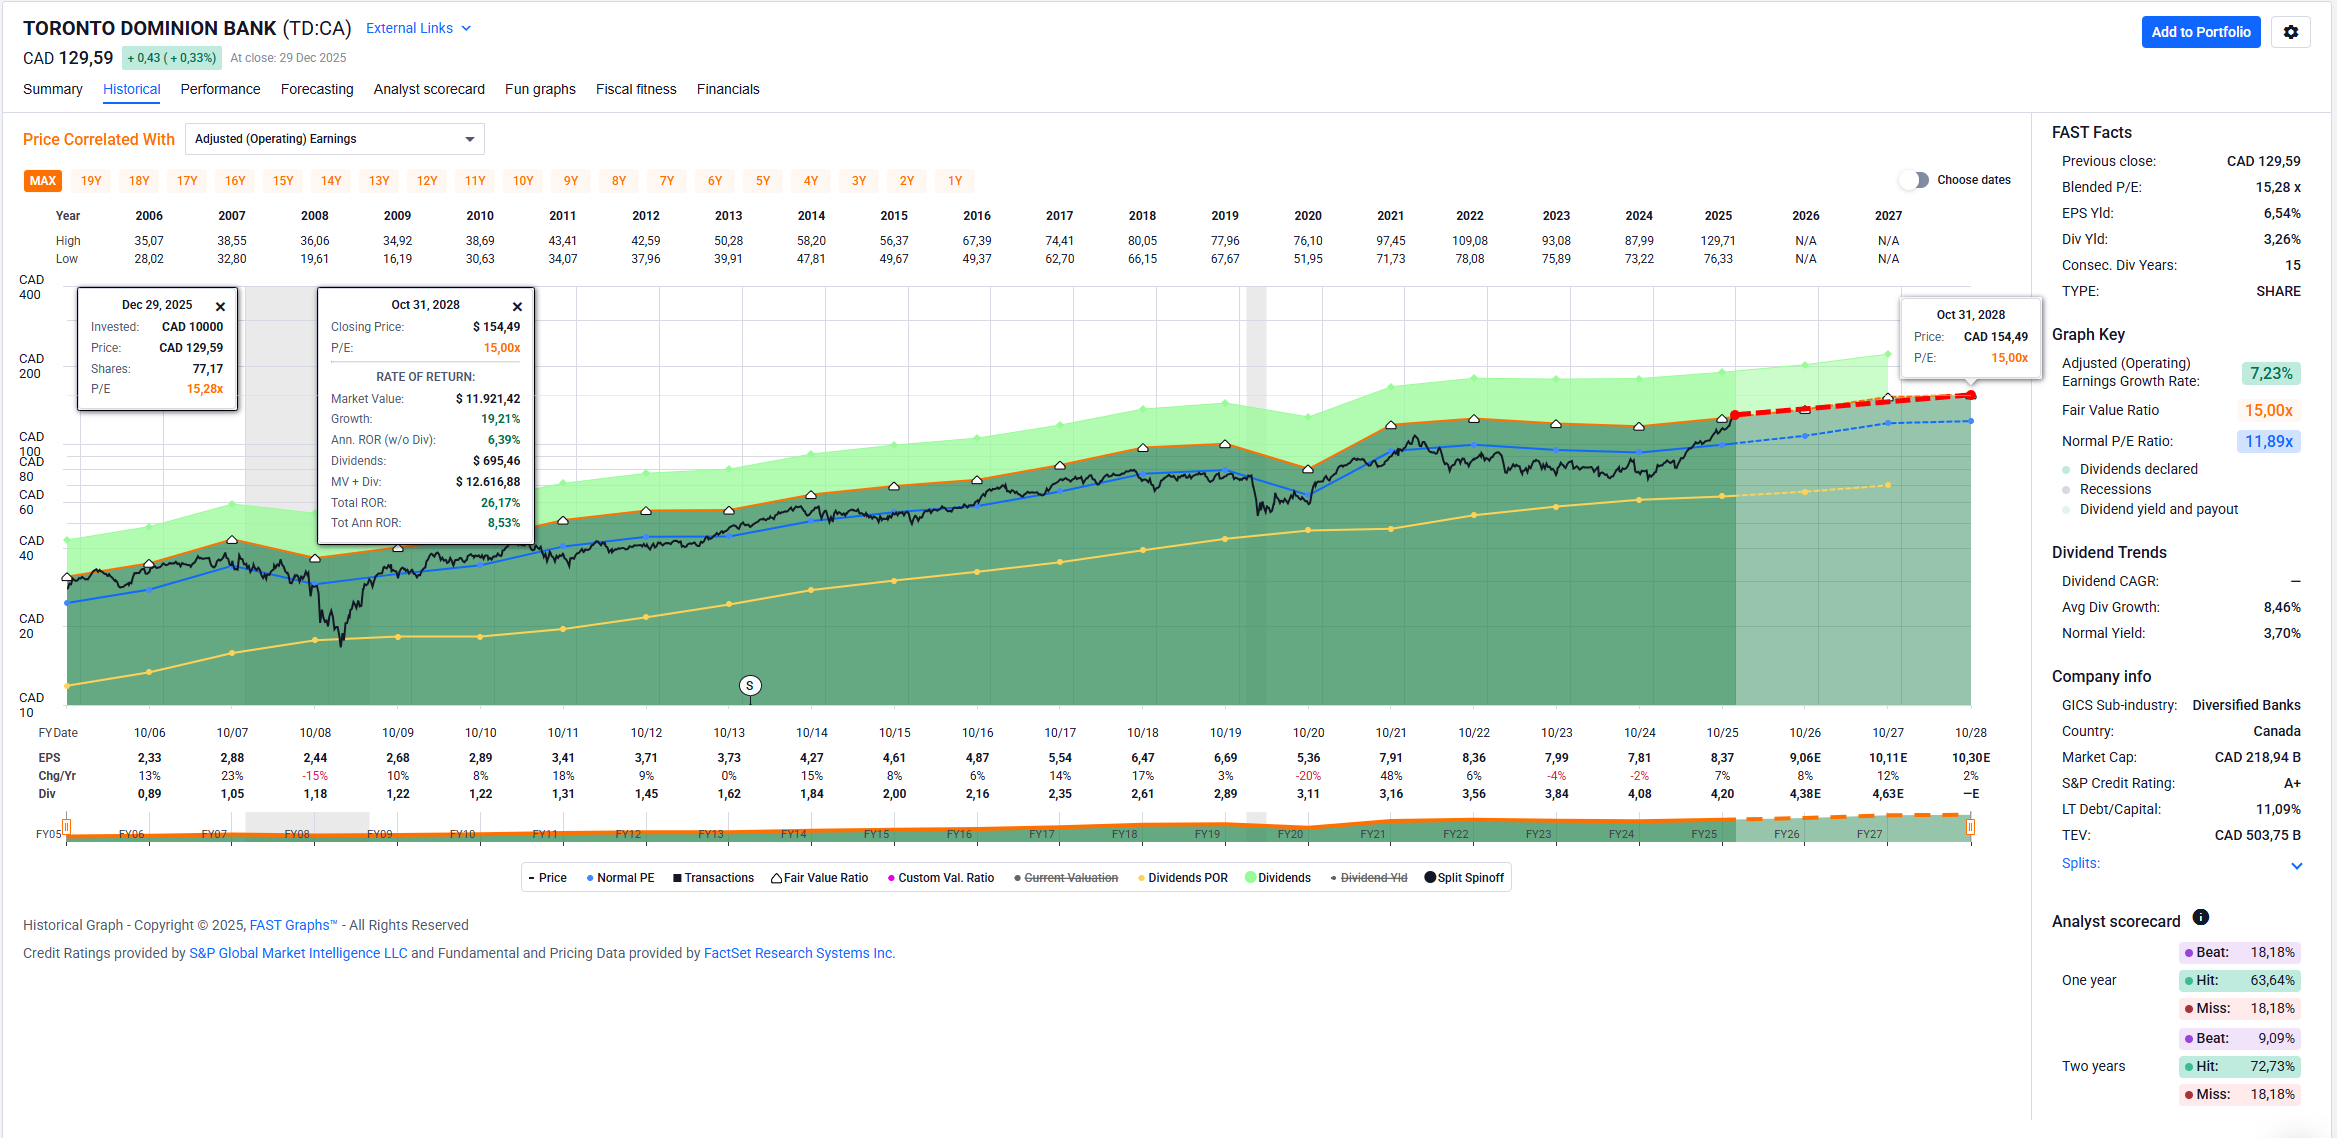Expand the Splits section chevron

pos(2296,866)
